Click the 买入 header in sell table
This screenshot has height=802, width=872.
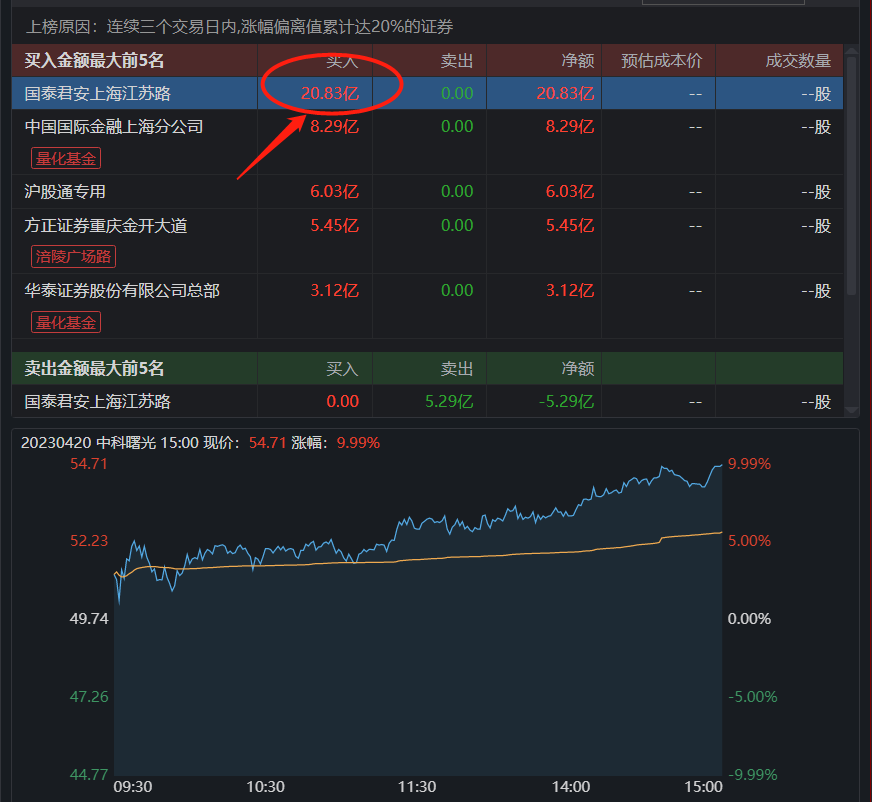[x=342, y=368]
